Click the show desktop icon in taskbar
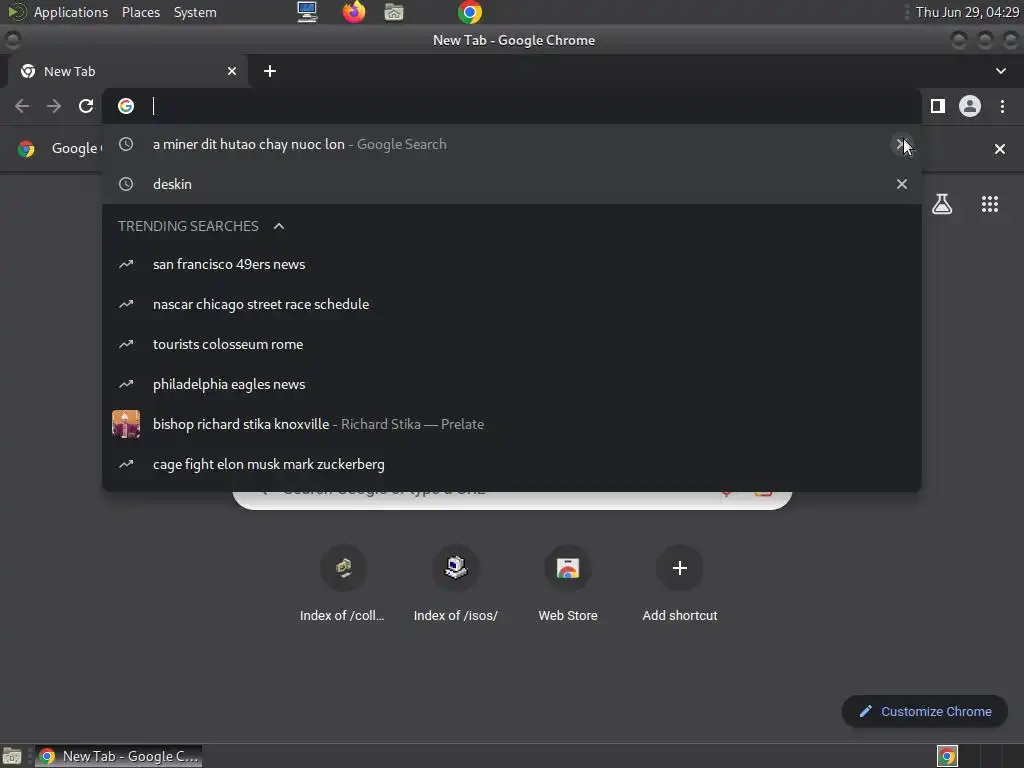This screenshot has width=1024, height=768. point(12,756)
